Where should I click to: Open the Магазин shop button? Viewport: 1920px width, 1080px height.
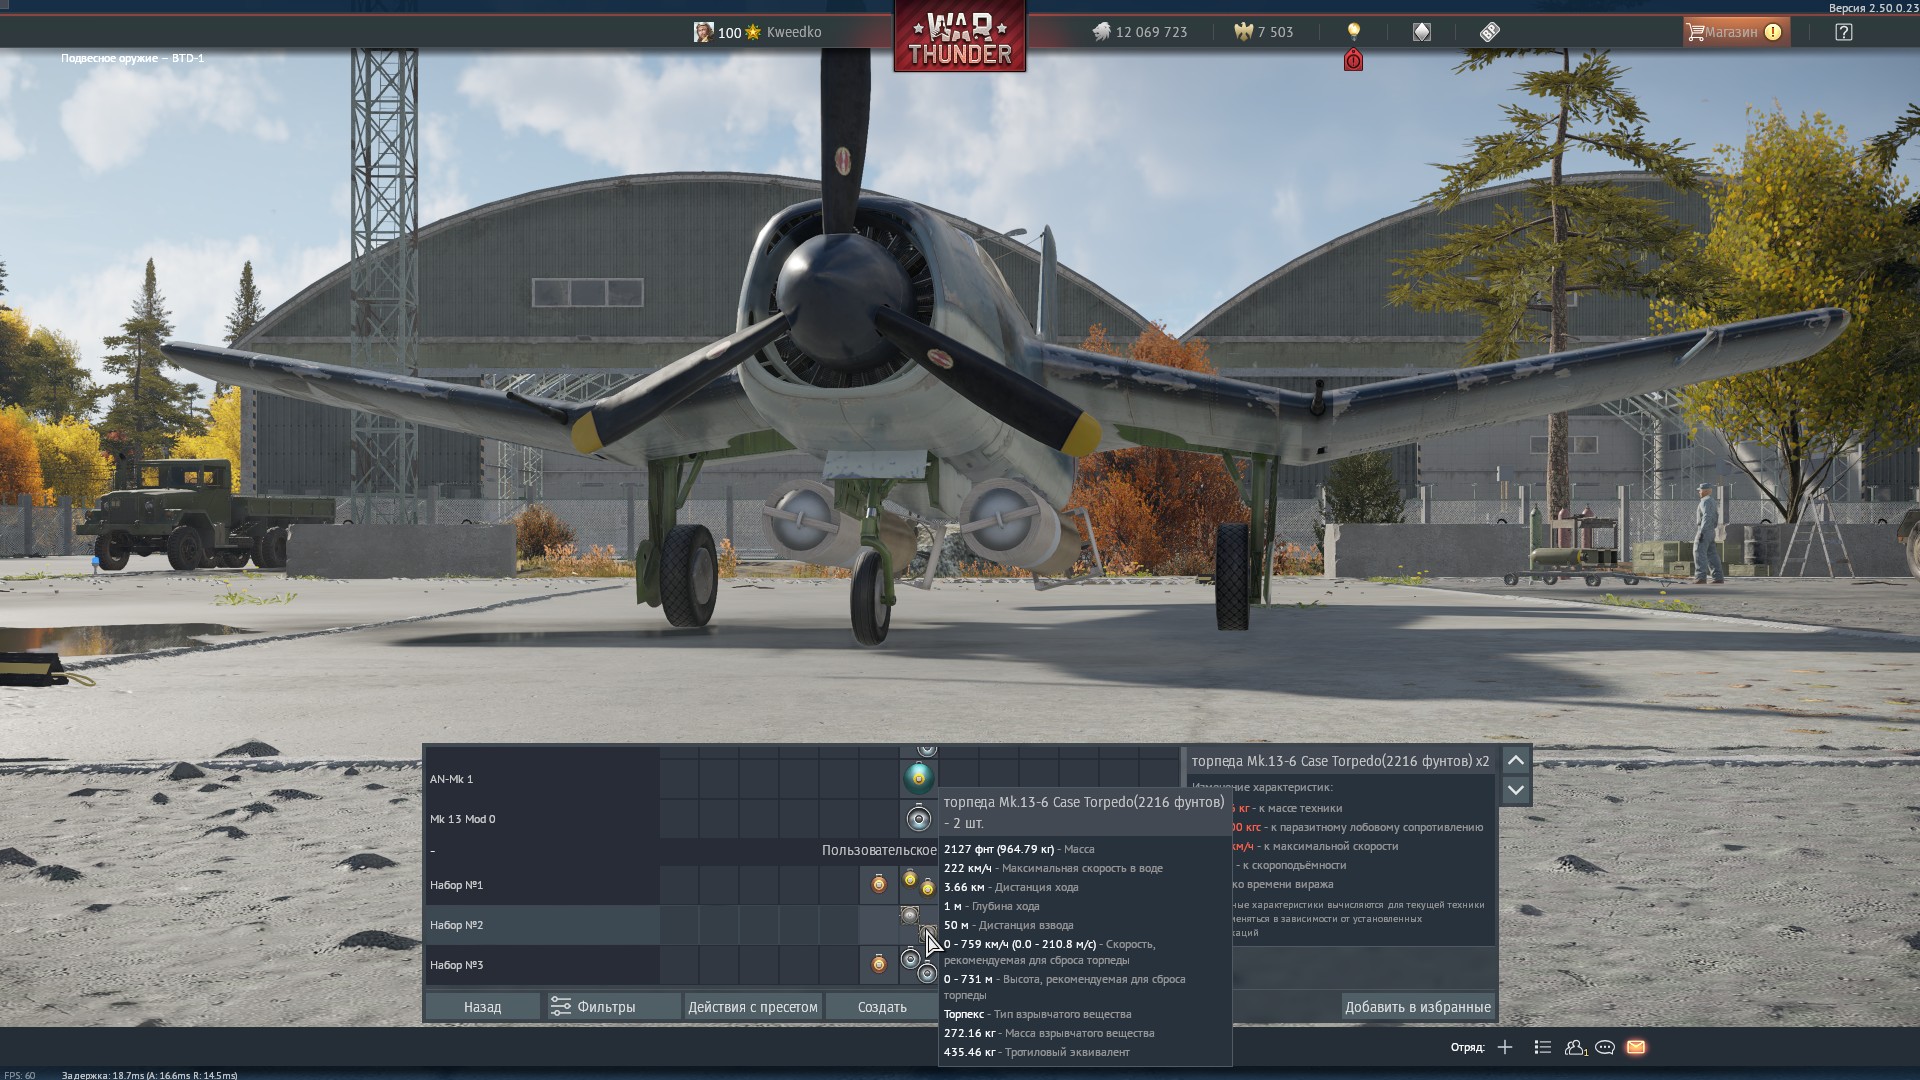pyautogui.click(x=1733, y=32)
